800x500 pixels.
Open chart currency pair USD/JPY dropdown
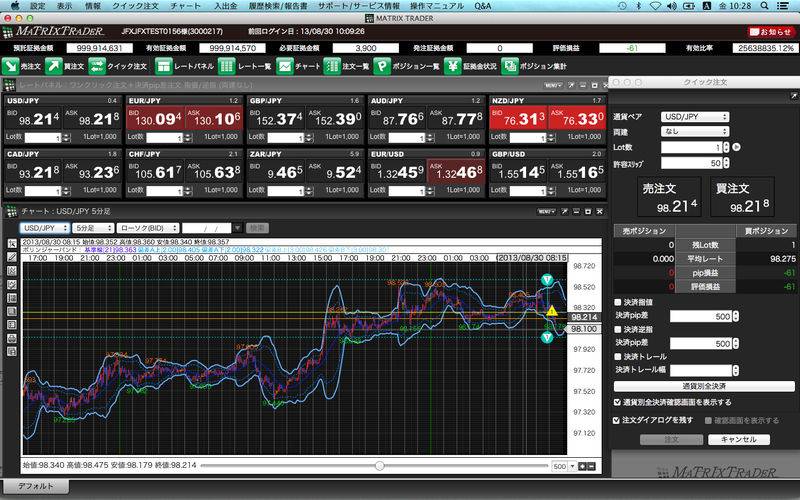tap(45, 228)
